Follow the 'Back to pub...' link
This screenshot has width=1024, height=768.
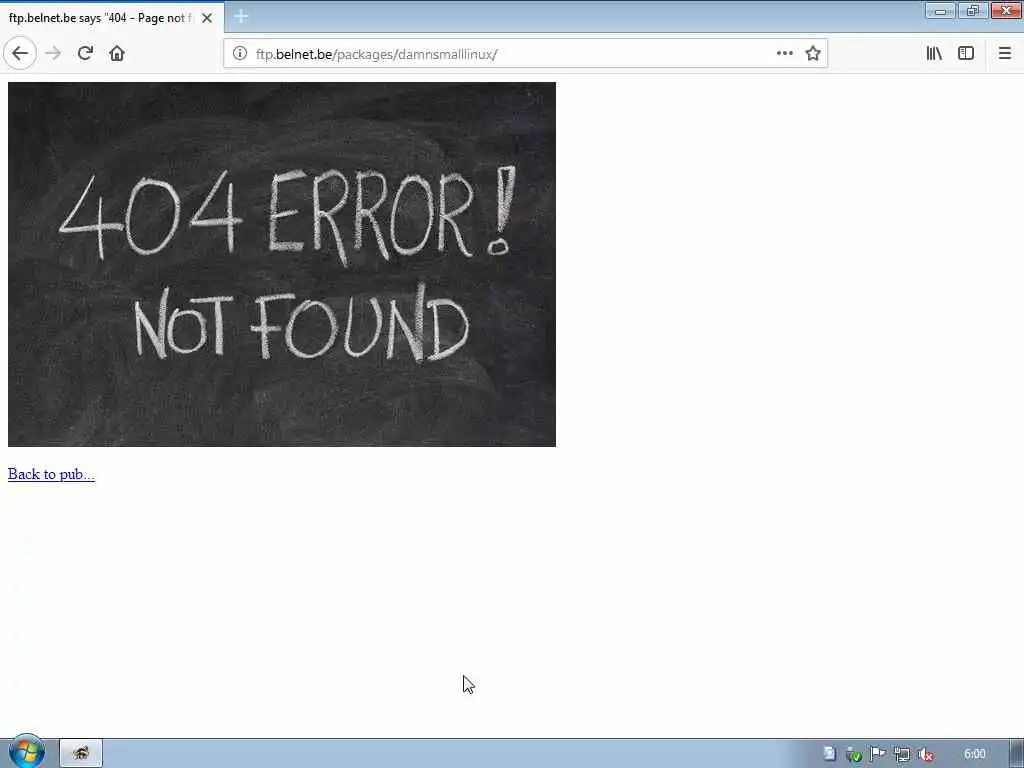(51, 474)
